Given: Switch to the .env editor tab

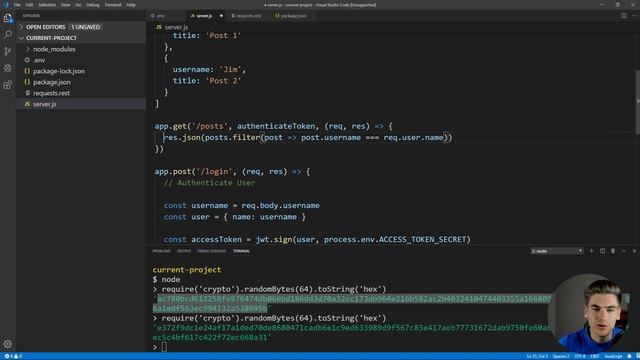Looking at the screenshot, I should 165,16.
